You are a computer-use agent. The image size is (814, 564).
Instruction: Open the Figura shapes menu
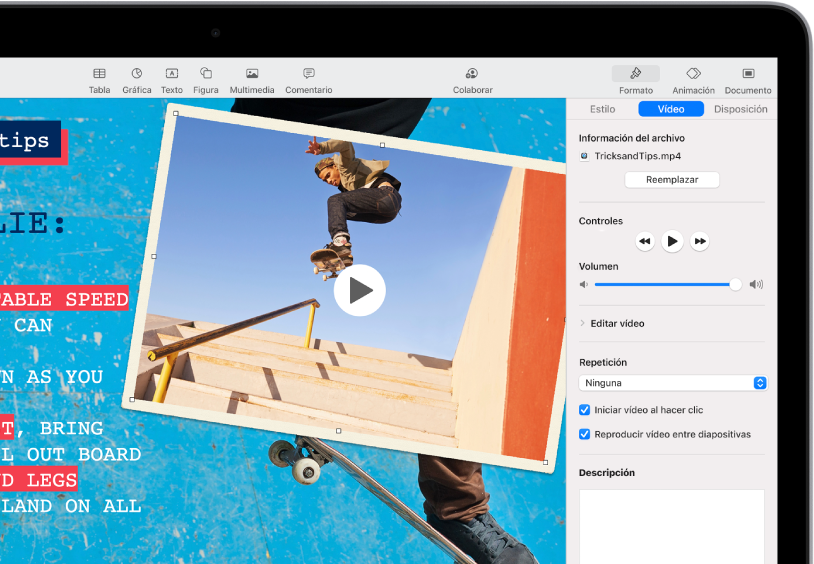[206, 74]
